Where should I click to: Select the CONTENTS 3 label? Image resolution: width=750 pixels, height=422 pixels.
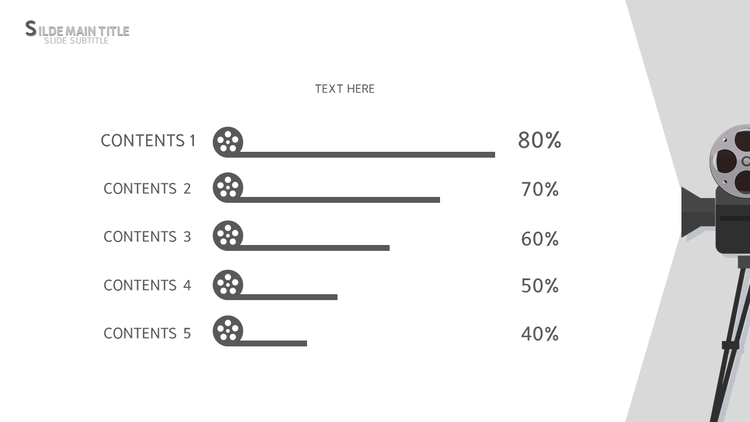pos(147,237)
